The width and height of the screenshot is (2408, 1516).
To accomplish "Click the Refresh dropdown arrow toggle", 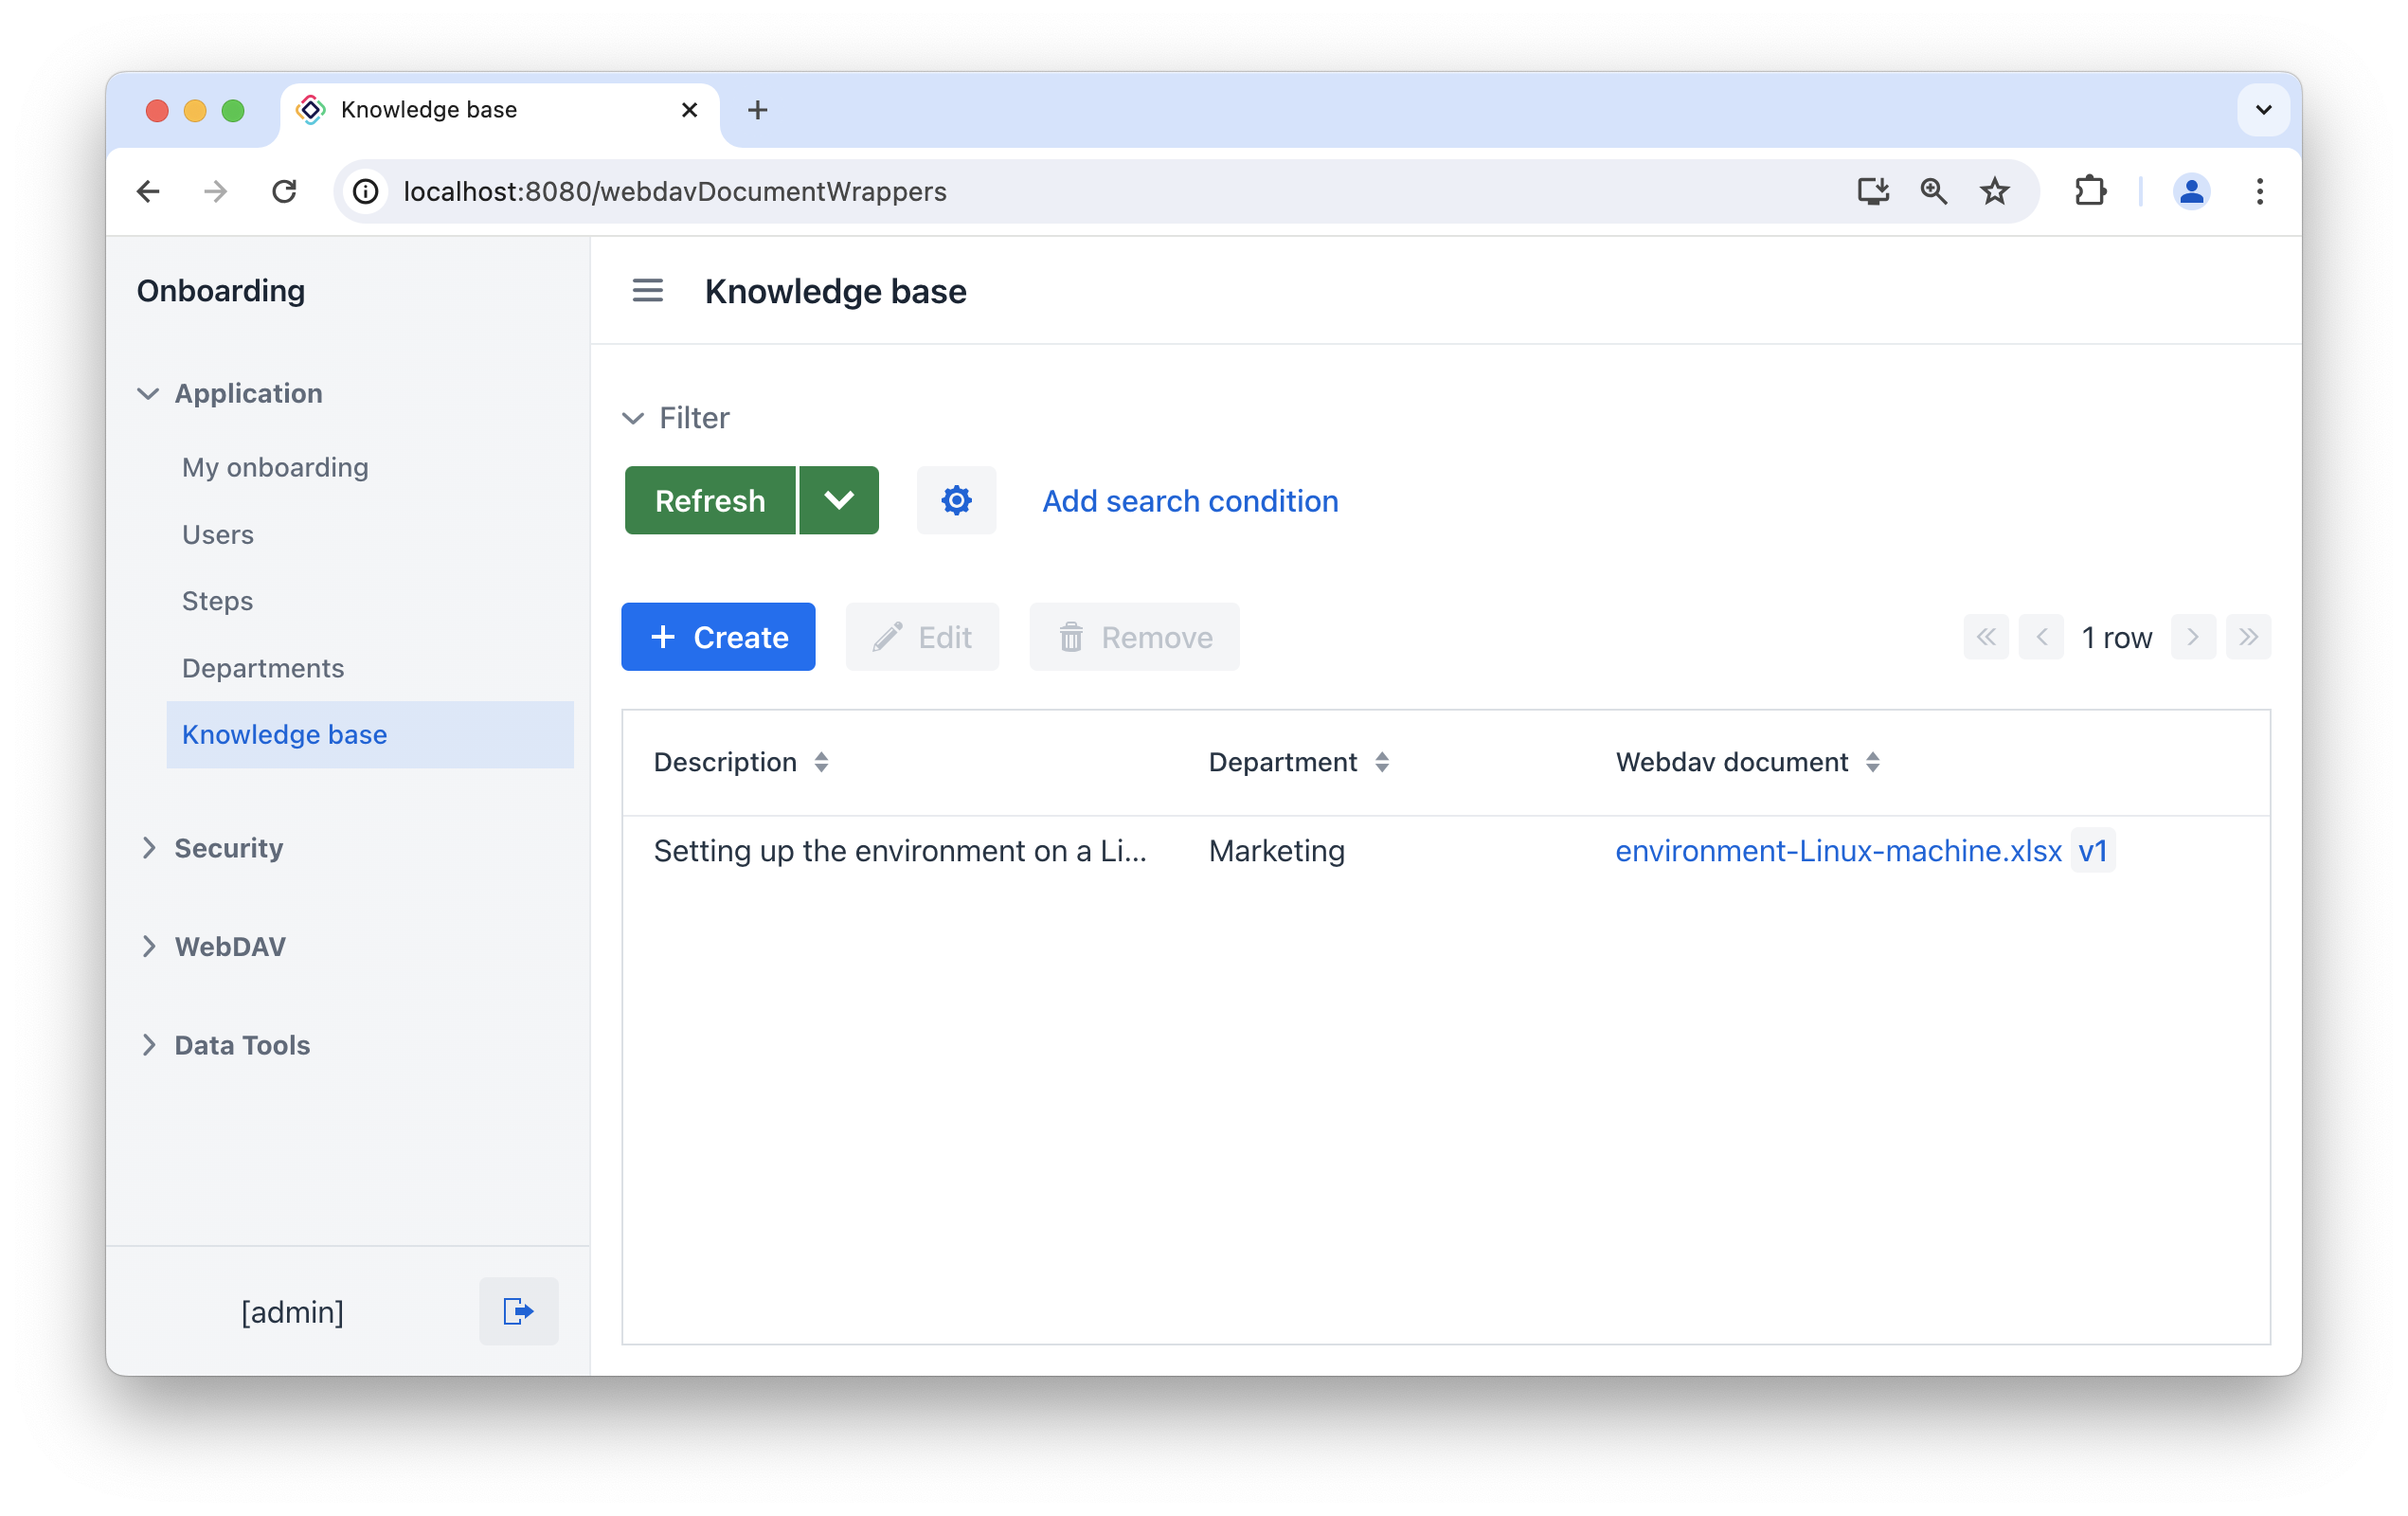I will pyautogui.click(x=838, y=501).
